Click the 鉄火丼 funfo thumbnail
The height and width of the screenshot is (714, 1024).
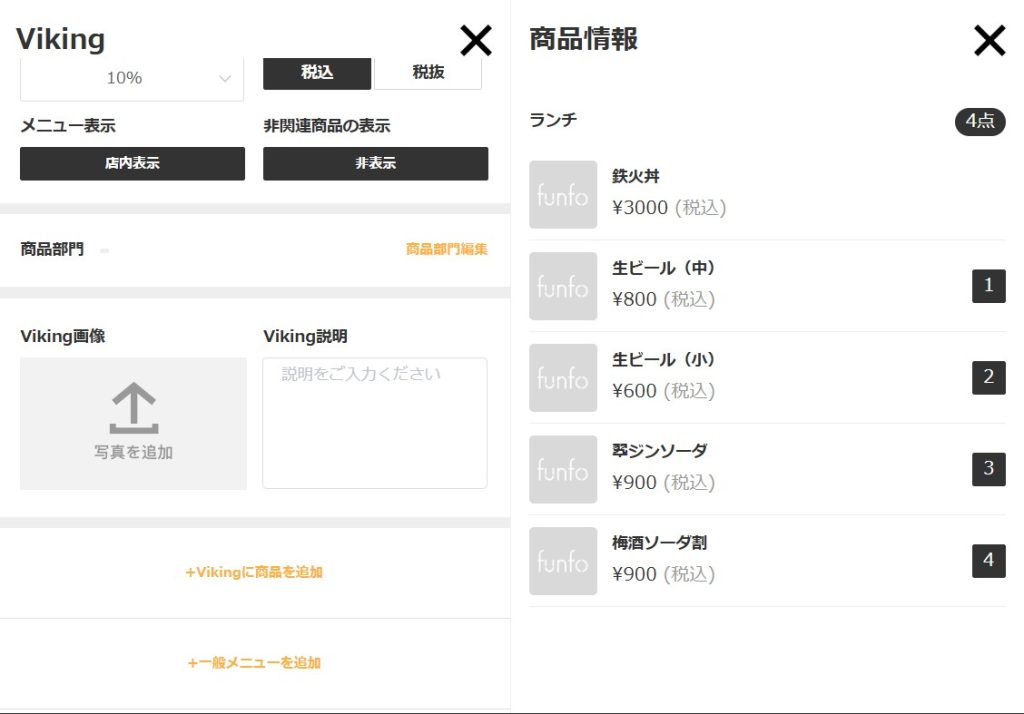[x=563, y=195]
